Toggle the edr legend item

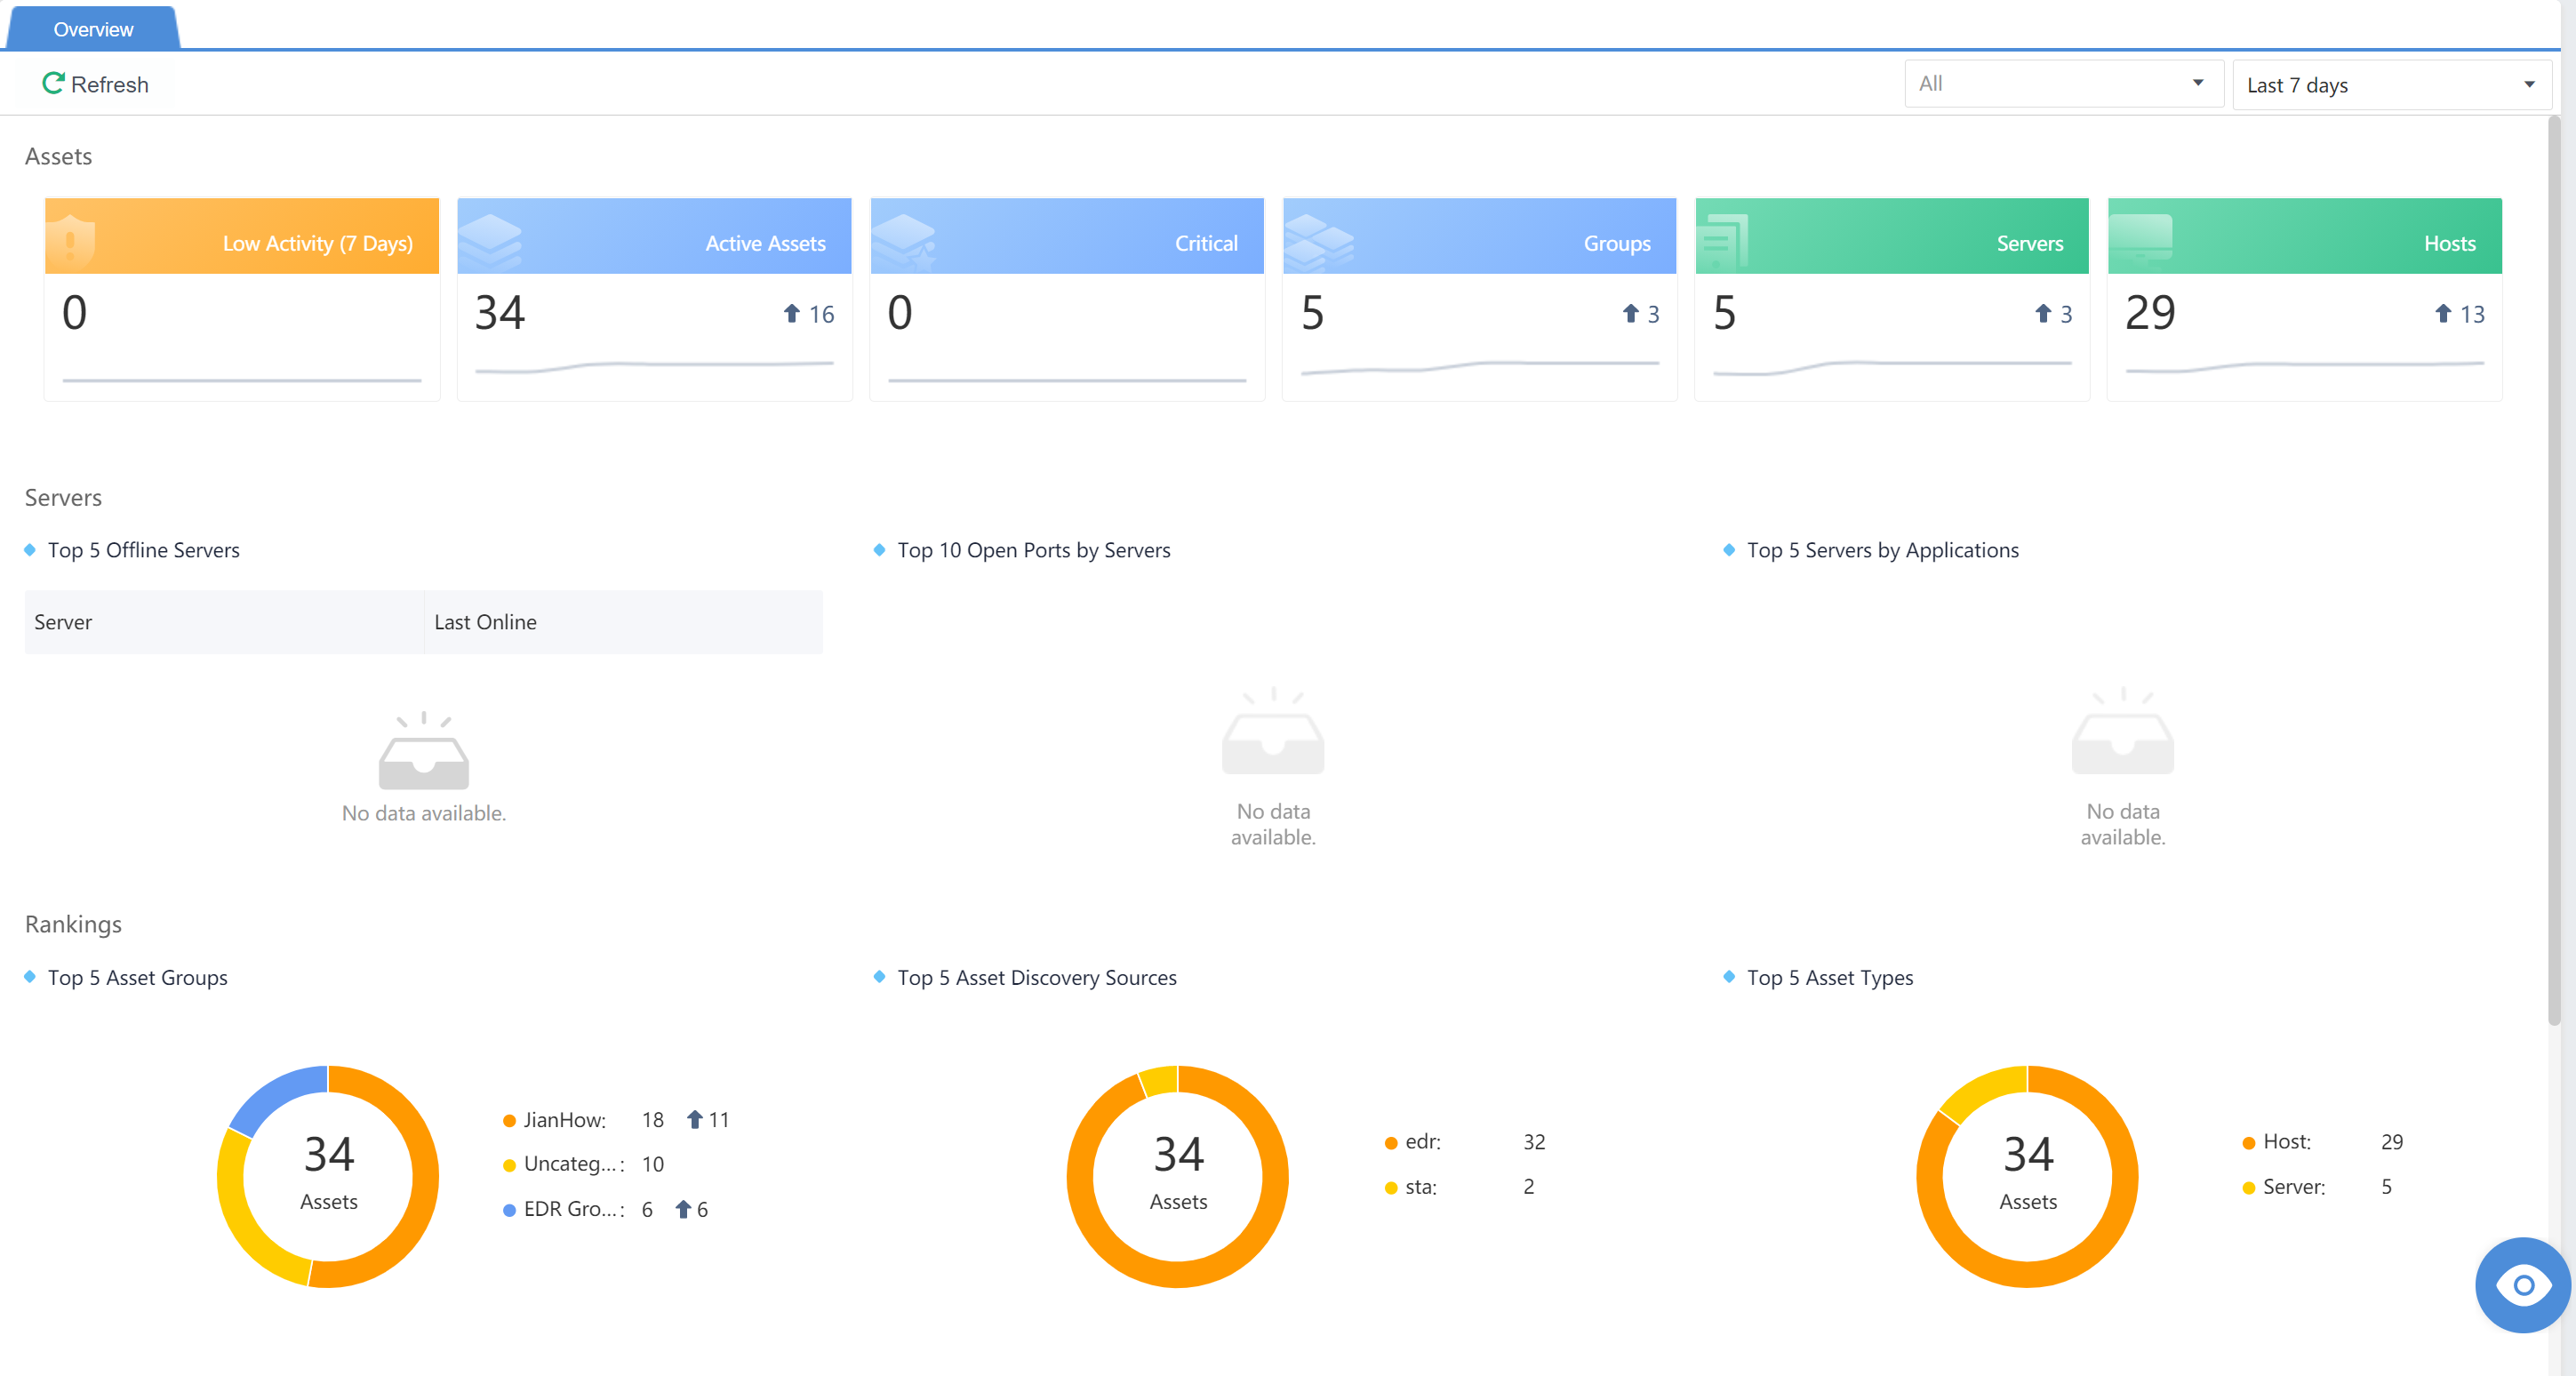[1421, 1142]
